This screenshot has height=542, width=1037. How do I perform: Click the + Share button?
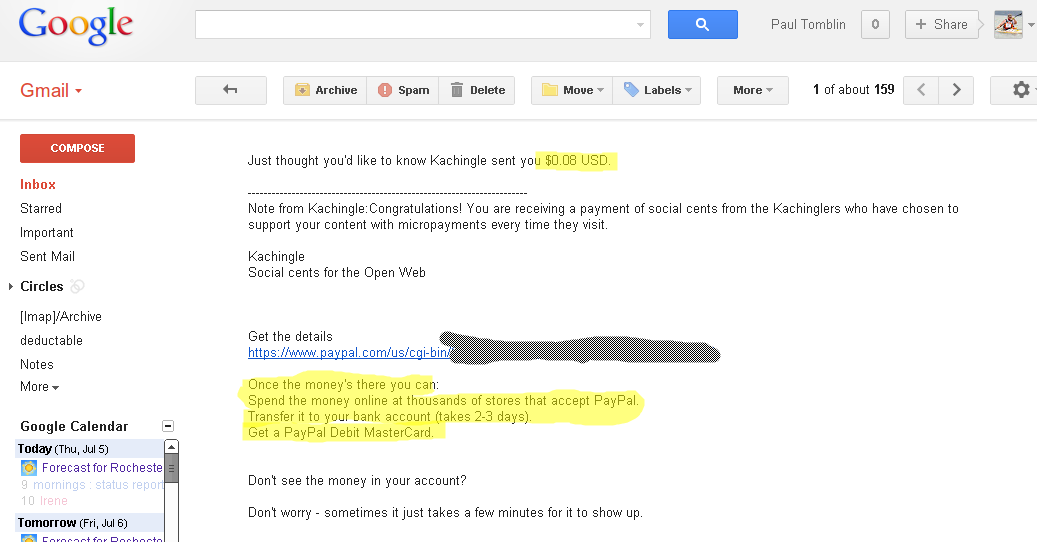941,24
